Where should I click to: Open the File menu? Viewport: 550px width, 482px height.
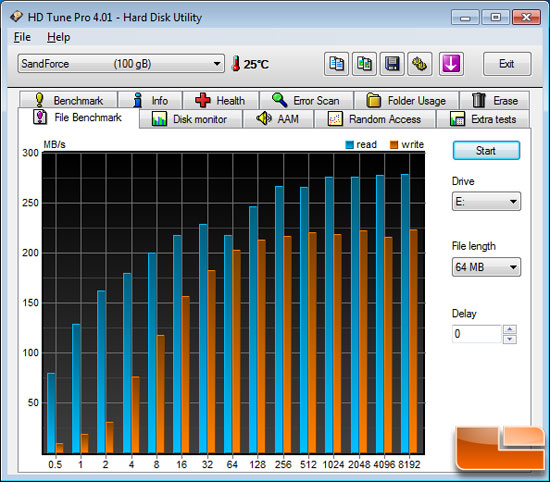pyautogui.click(x=22, y=37)
